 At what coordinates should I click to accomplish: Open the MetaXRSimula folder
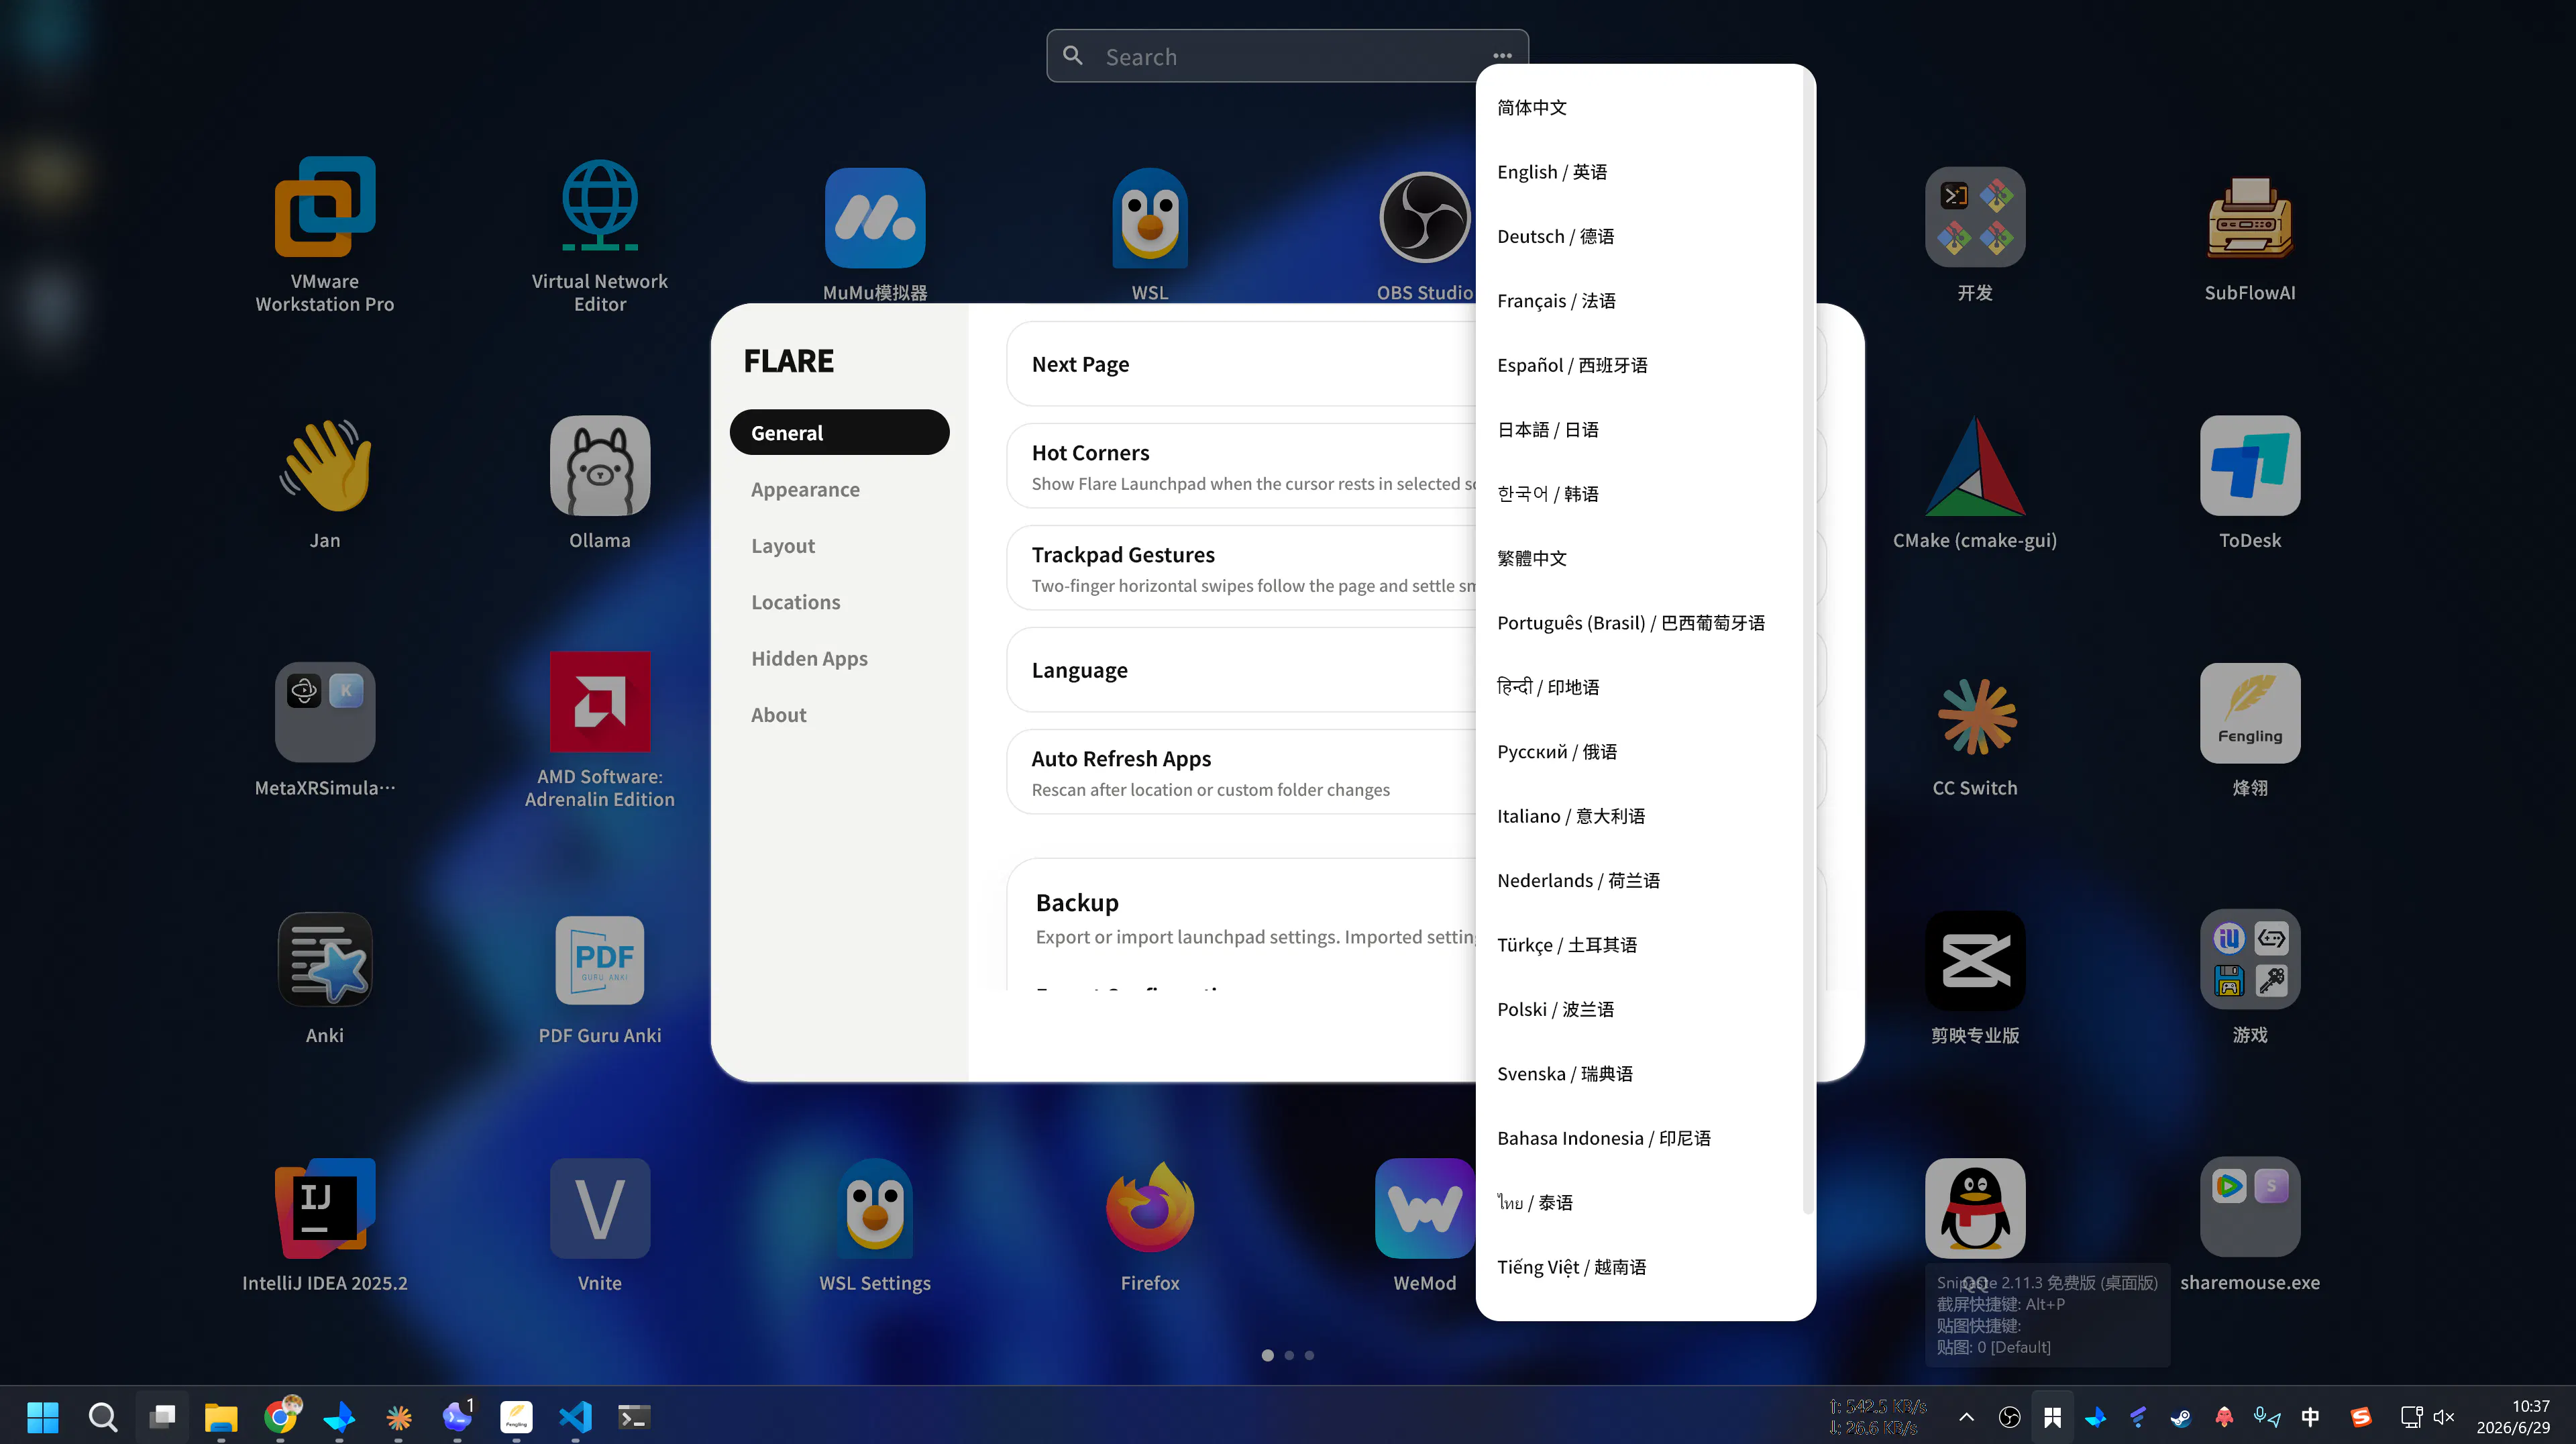click(325, 712)
